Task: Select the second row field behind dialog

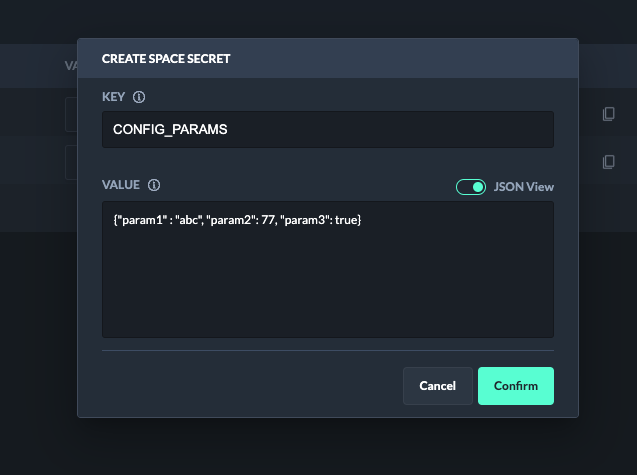Action: pos(71,161)
